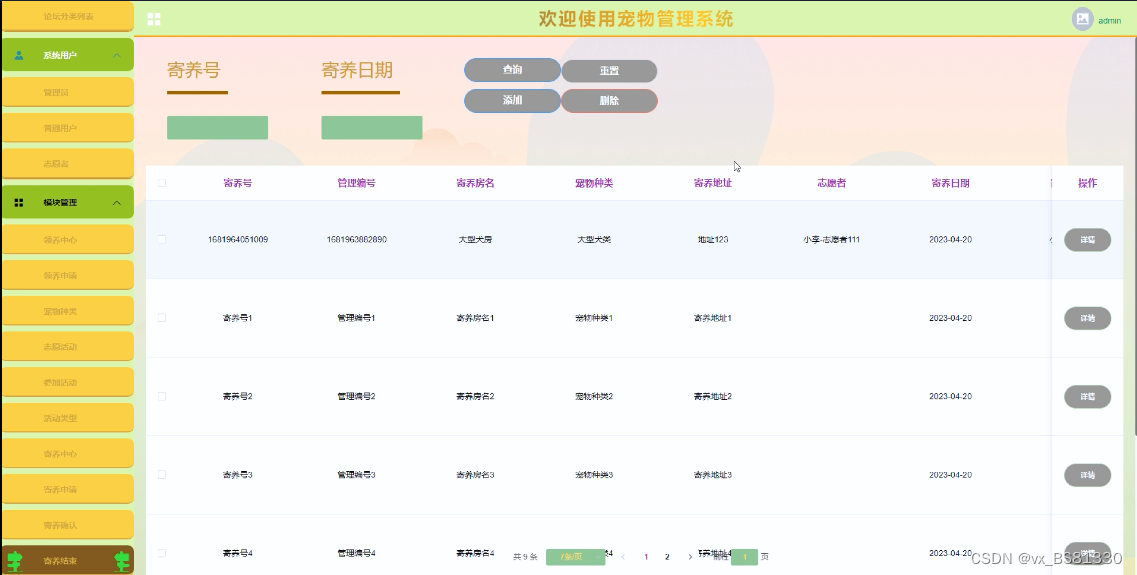Click the right signpost icon on 寄养结束
Viewport: 1137px width, 575px height.
(122, 560)
